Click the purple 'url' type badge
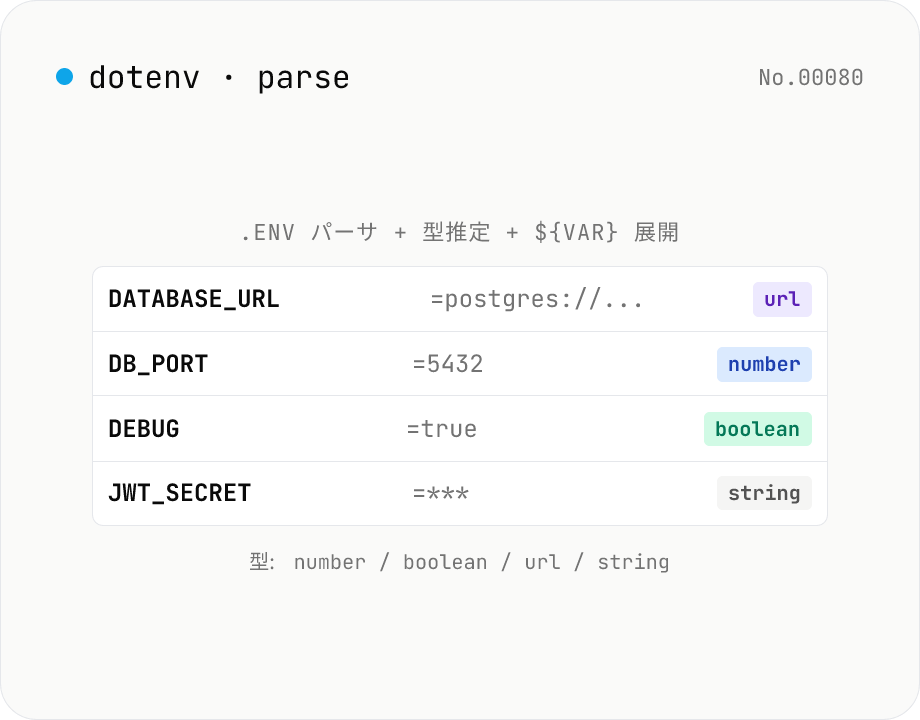Viewport: 920px width, 720px height. point(782,299)
